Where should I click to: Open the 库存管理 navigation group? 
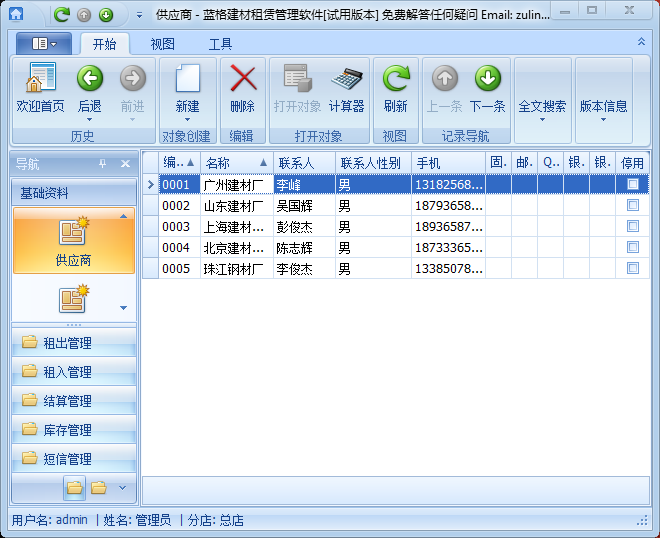pos(74,430)
